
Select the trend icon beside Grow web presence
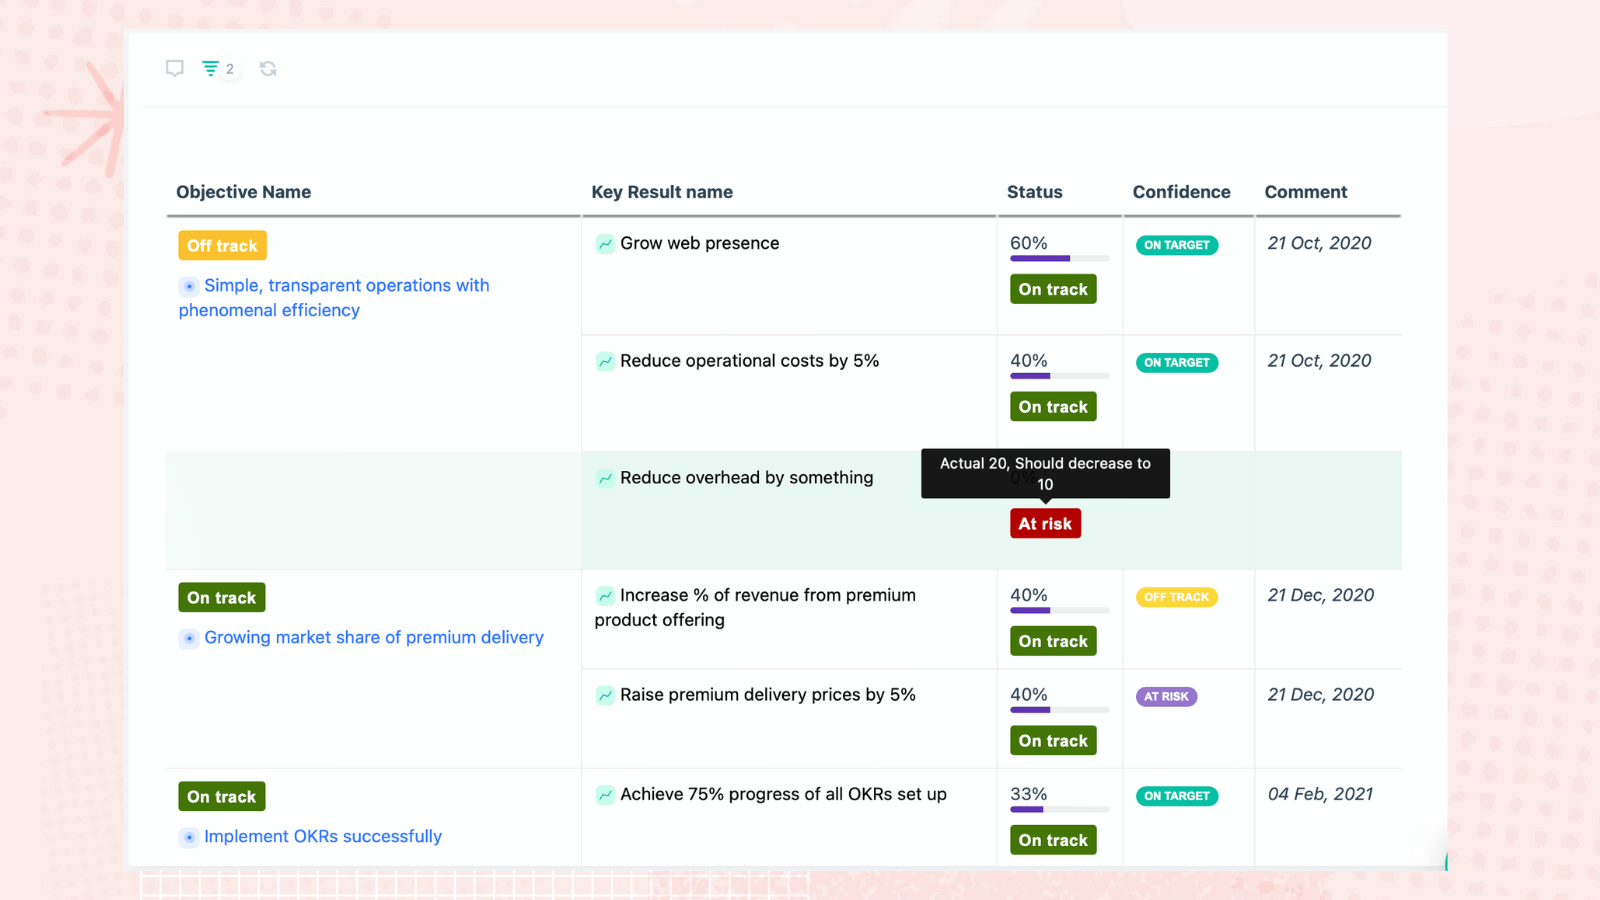(605, 243)
